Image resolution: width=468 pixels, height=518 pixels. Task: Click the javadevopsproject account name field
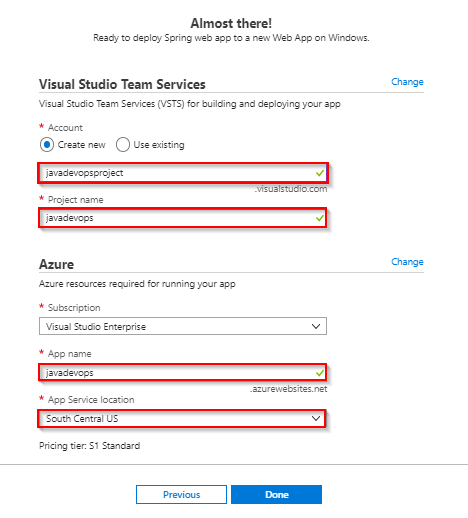tap(183, 173)
